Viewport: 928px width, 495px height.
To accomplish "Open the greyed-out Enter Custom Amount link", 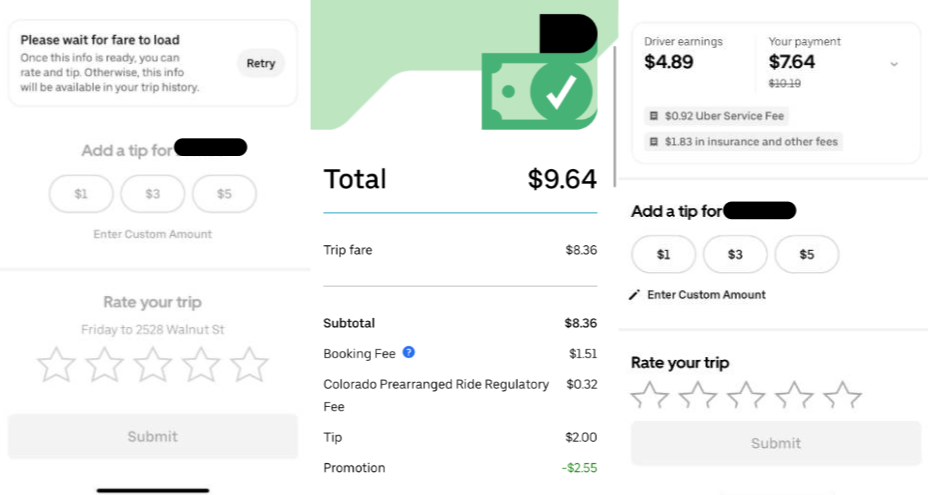I will click(x=152, y=234).
